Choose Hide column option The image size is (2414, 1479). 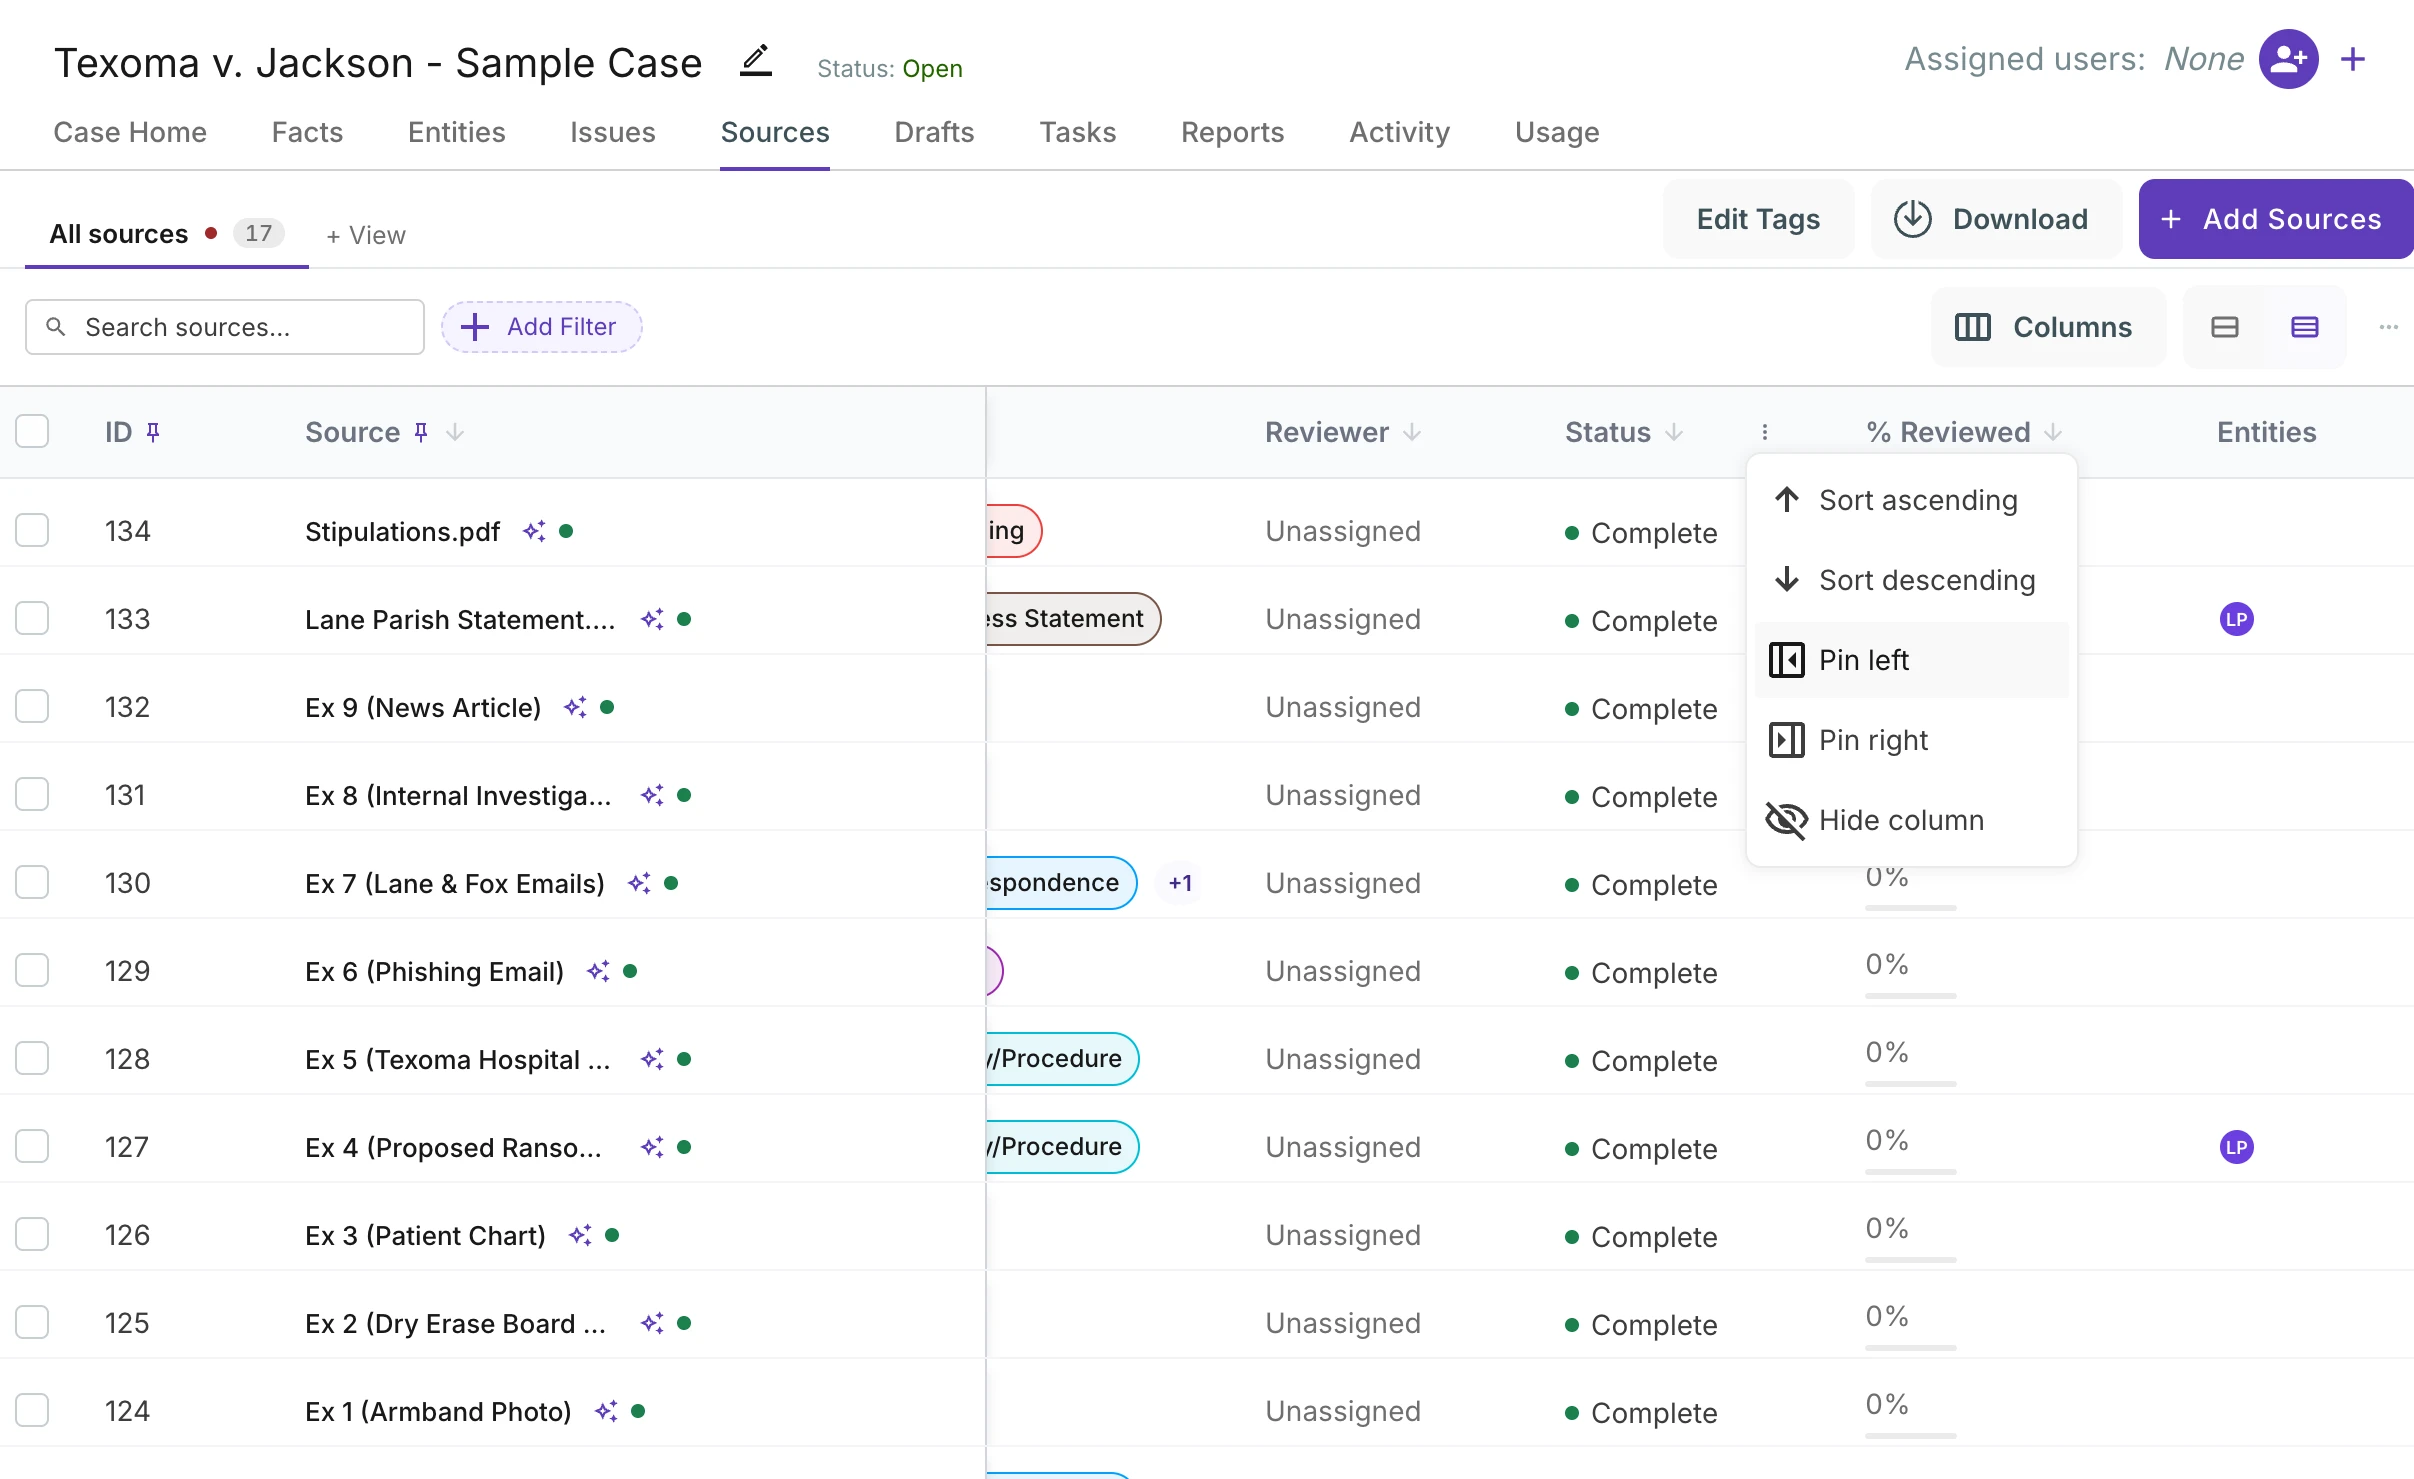(x=1912, y=820)
